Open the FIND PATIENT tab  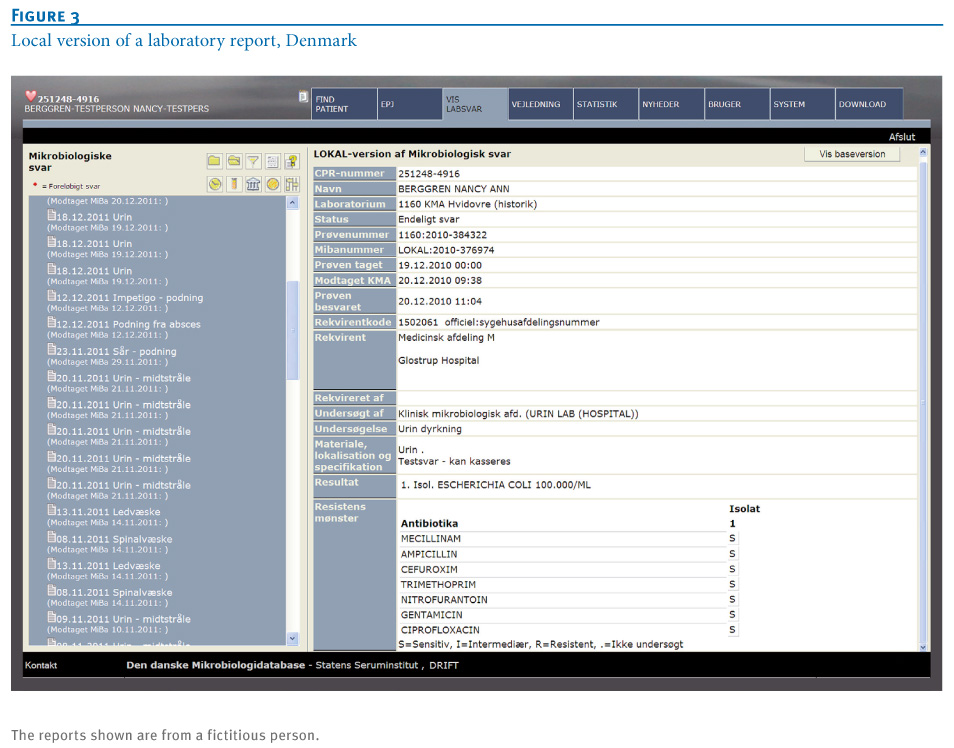(344, 104)
